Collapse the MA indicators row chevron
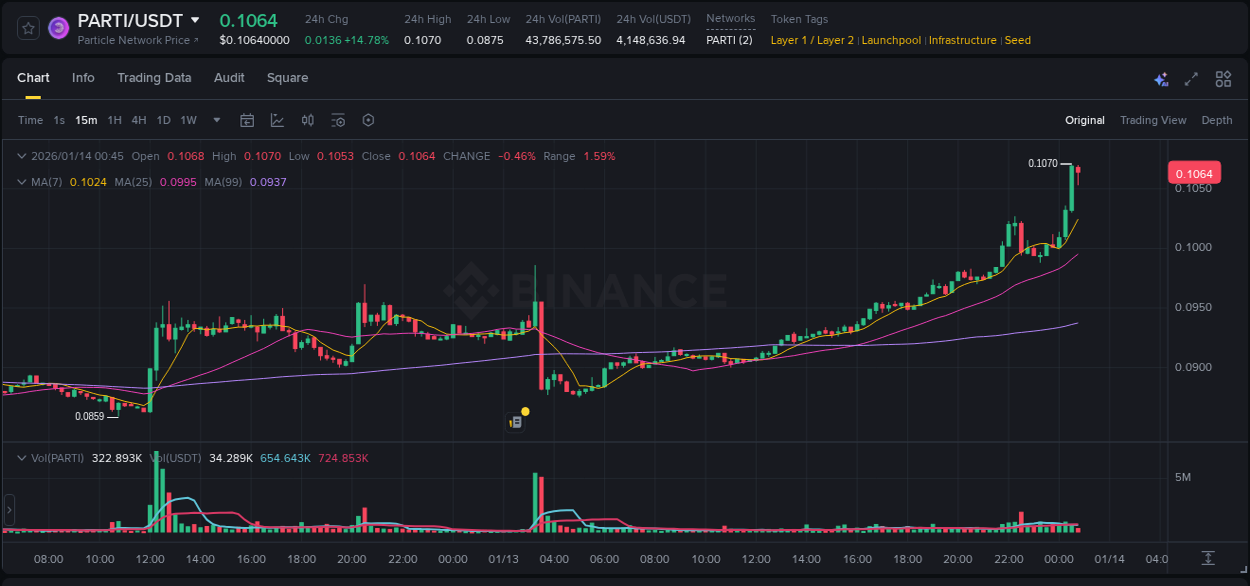The width and height of the screenshot is (1250, 586). 22,182
